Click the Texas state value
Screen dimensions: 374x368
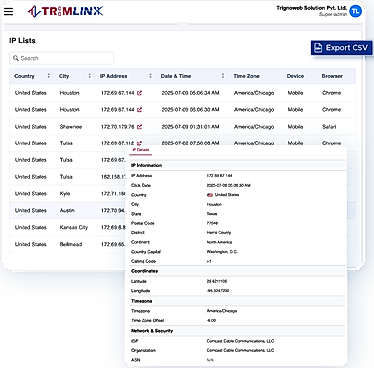point(212,214)
